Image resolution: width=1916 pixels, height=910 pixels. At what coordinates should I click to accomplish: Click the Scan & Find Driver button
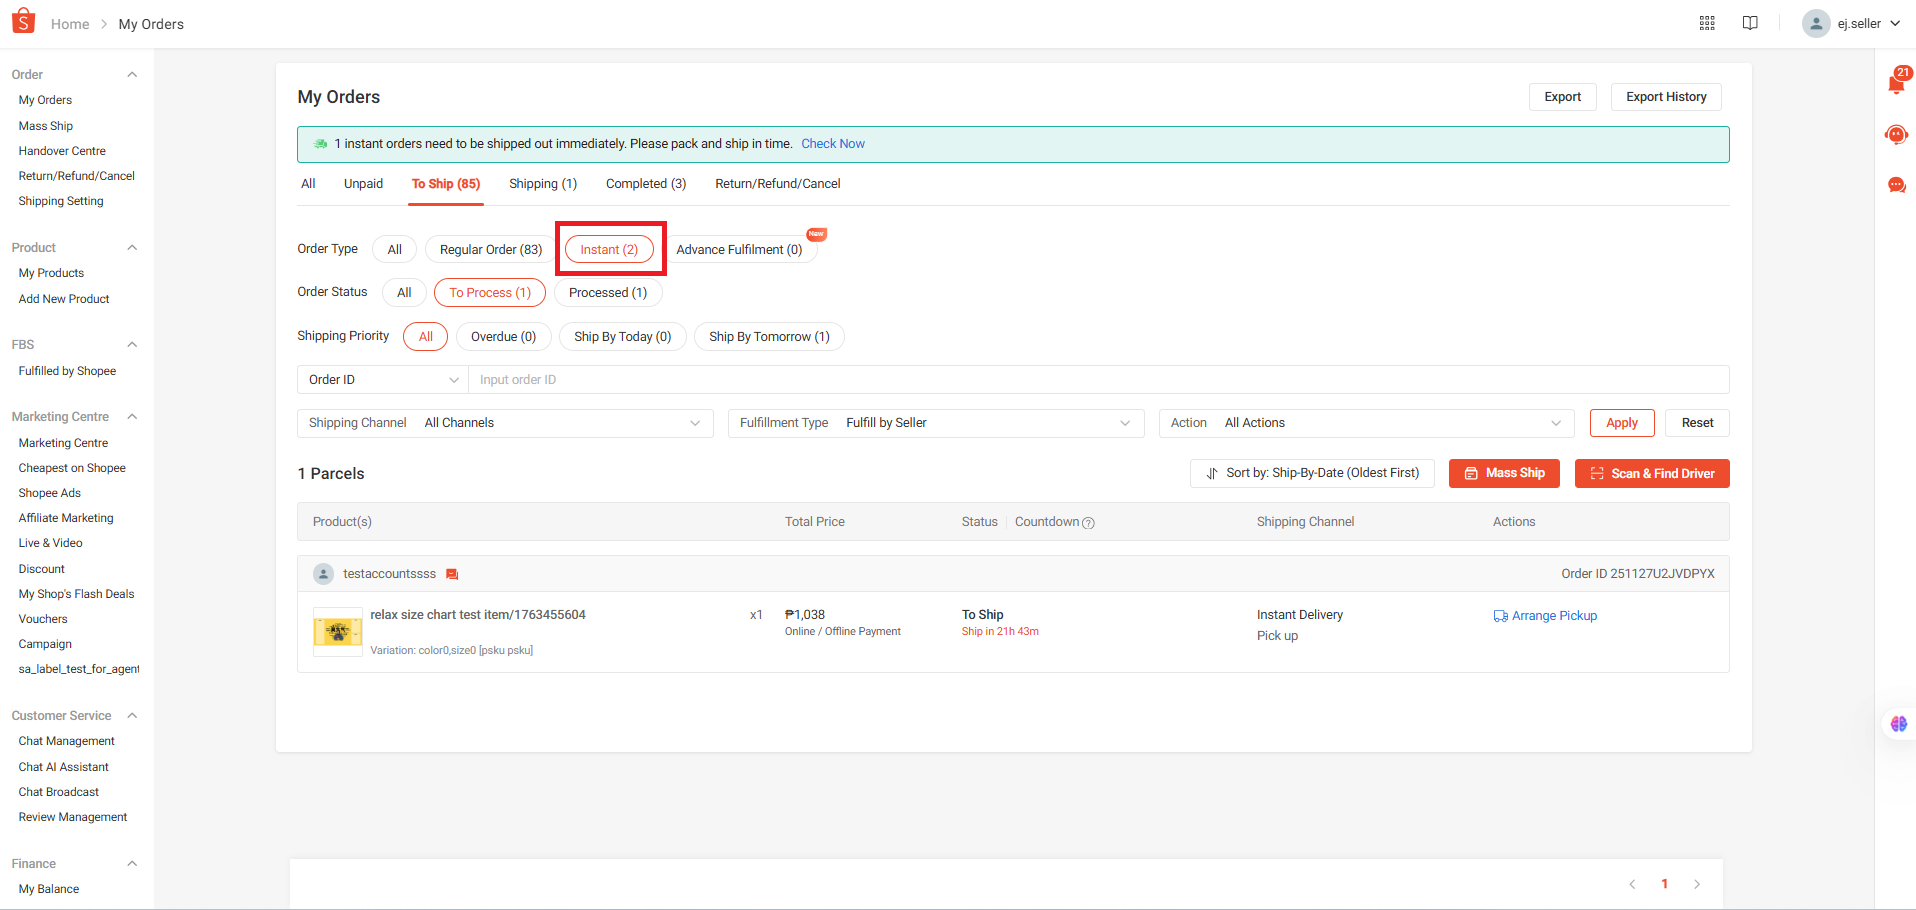point(1652,473)
